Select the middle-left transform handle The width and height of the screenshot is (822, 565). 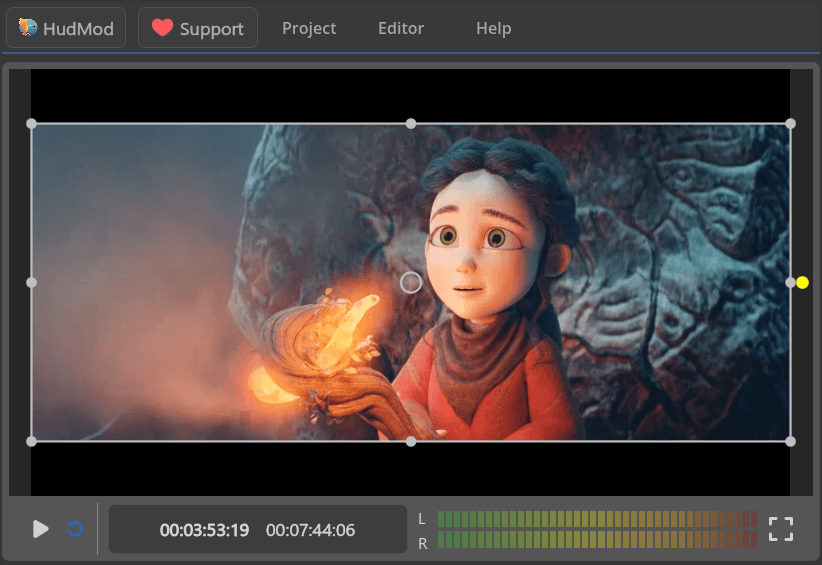click(x=31, y=282)
